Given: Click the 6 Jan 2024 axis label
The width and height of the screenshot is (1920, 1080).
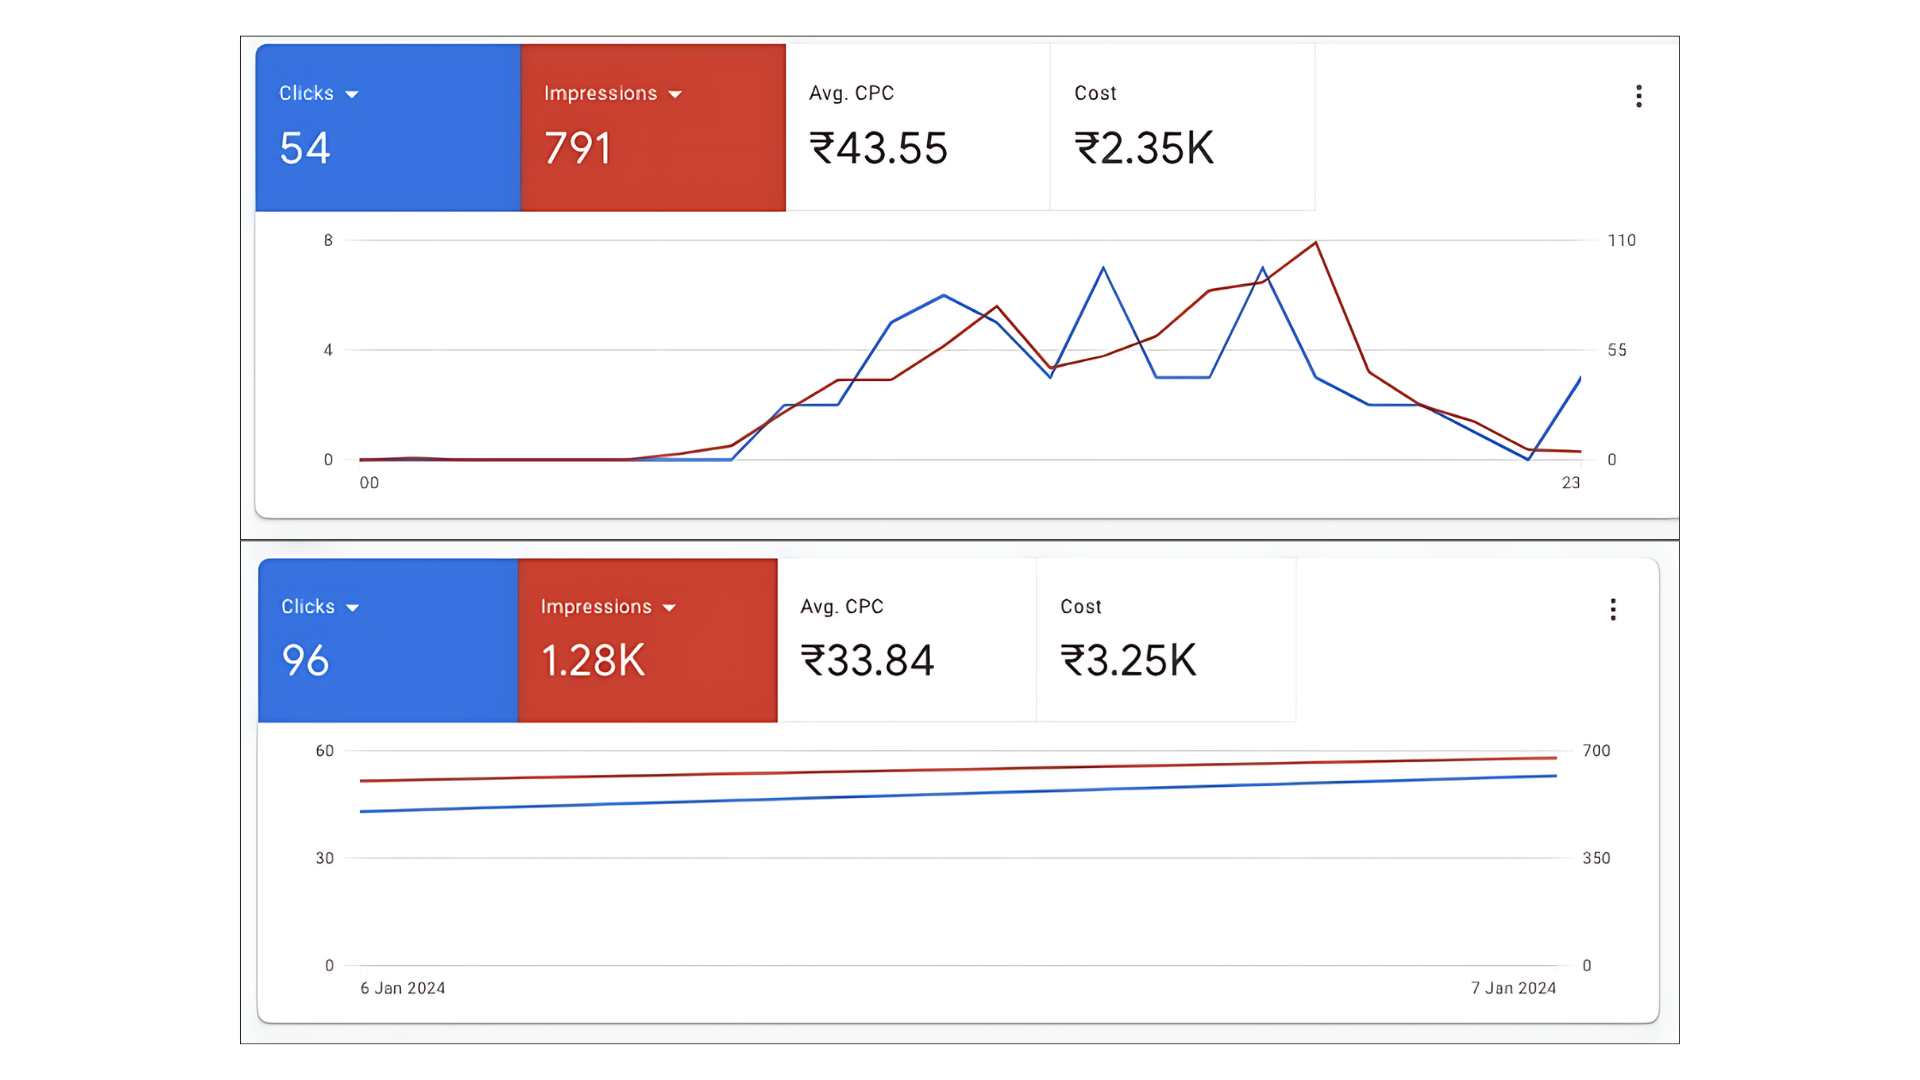Looking at the screenshot, I should 403,988.
